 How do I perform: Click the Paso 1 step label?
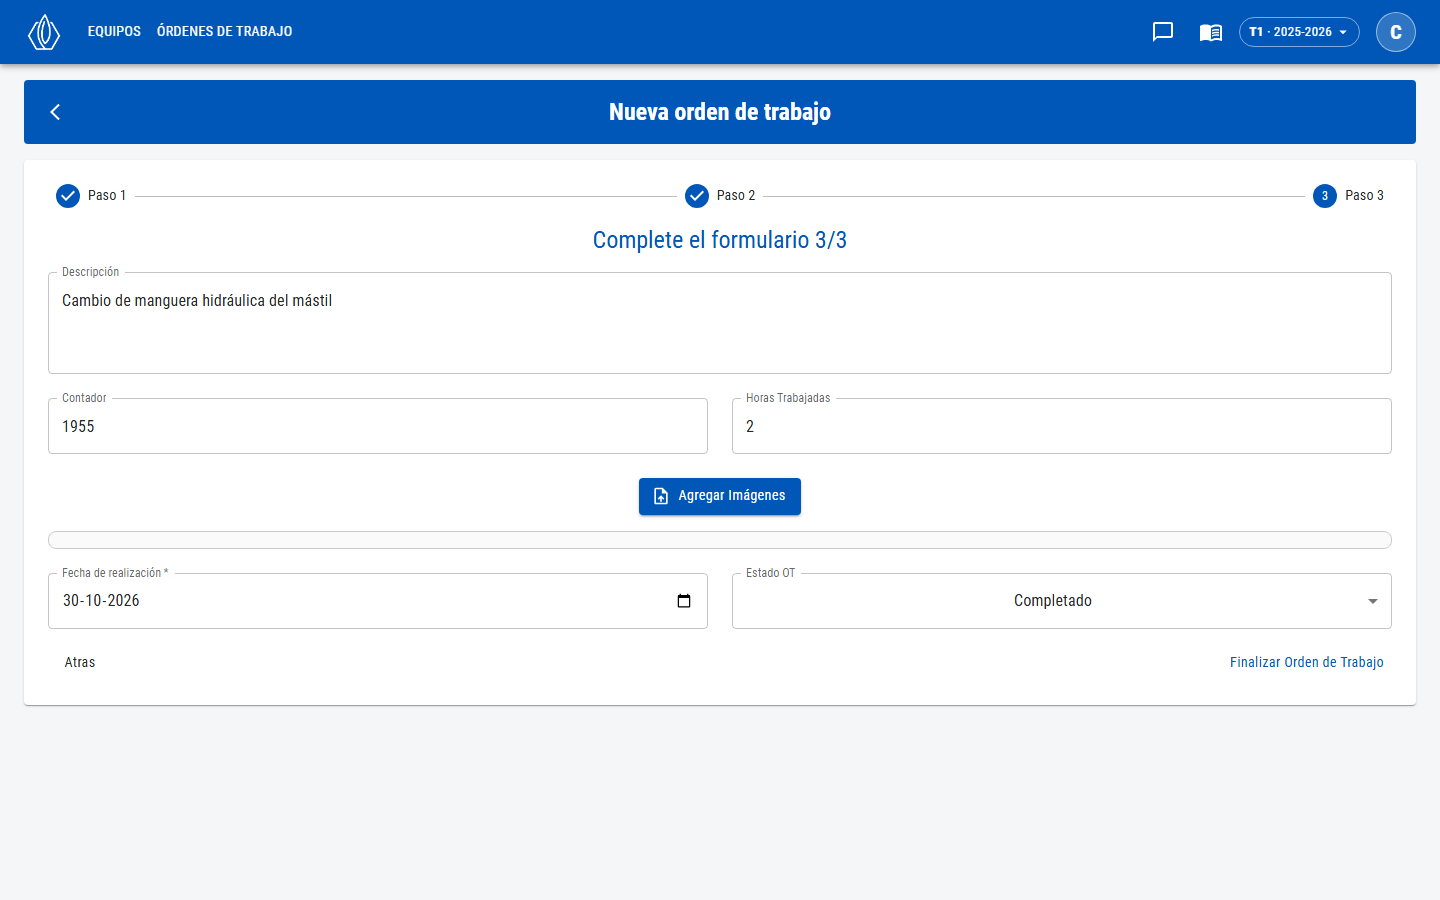click(107, 196)
